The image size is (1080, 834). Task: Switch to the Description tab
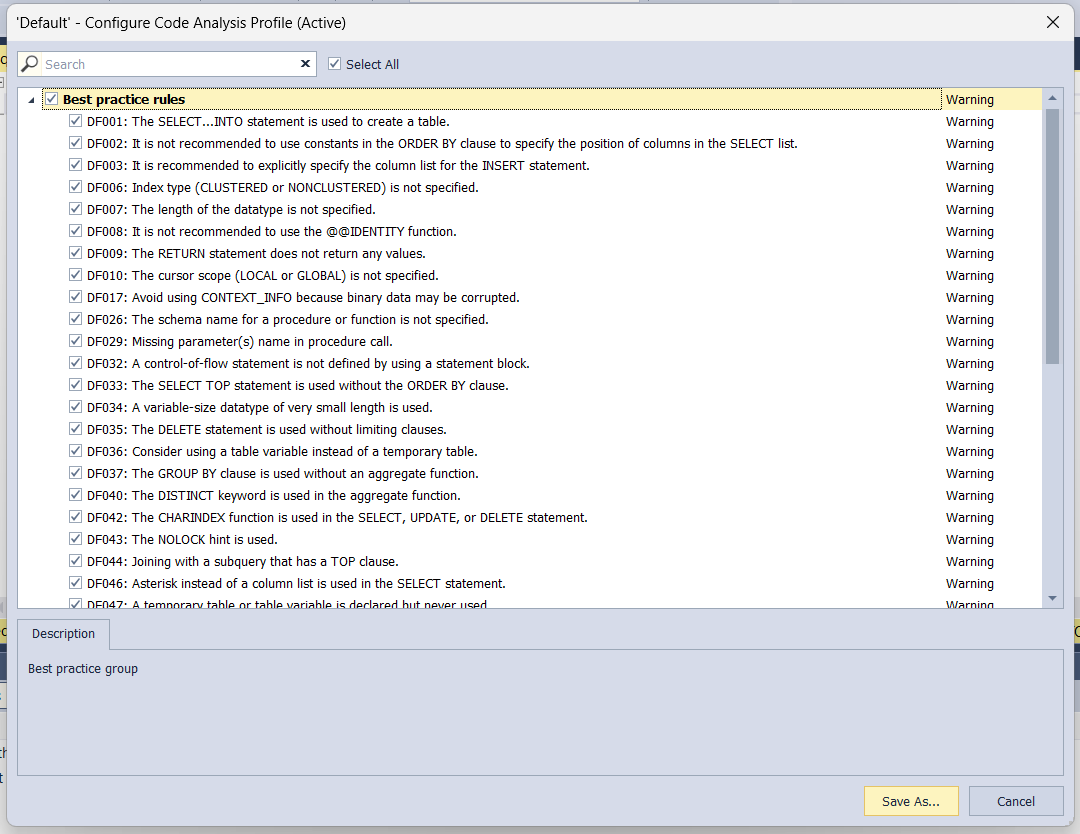tap(63, 634)
